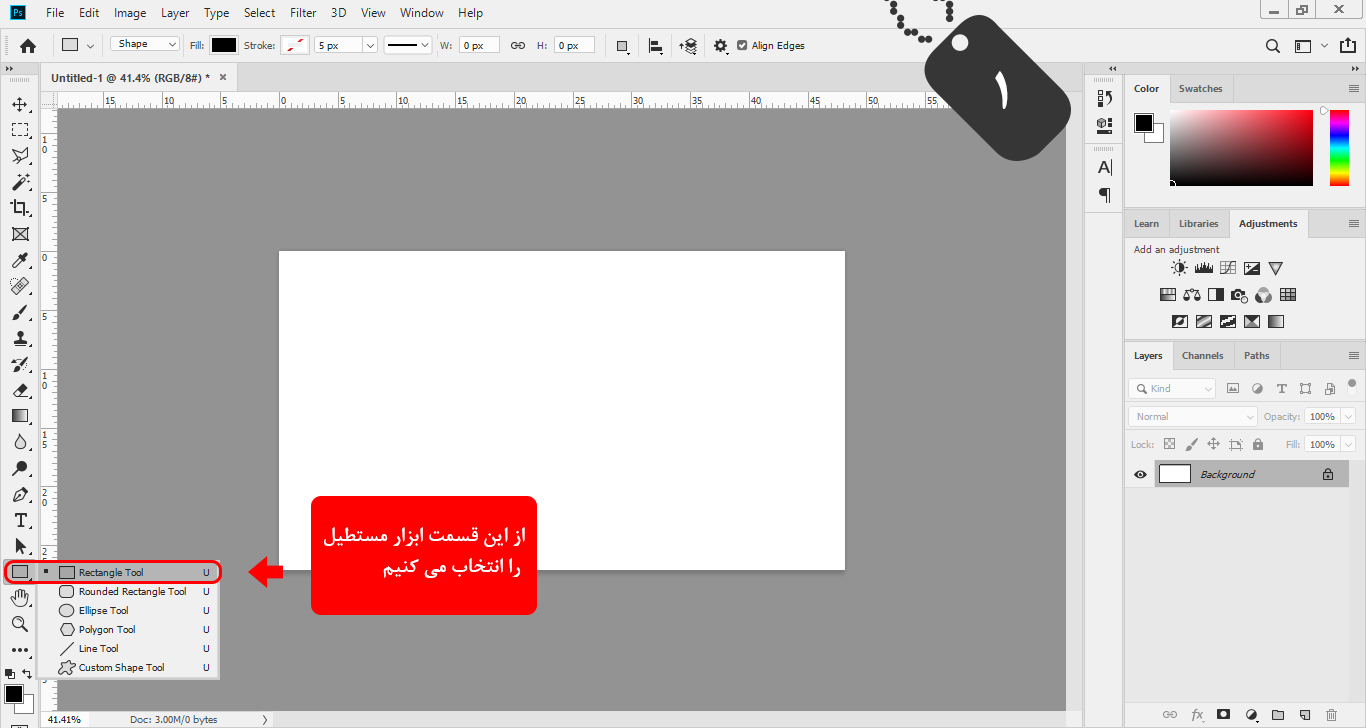The height and width of the screenshot is (728, 1366).
Task: Open path arrangement layers icon
Action: (x=688, y=45)
